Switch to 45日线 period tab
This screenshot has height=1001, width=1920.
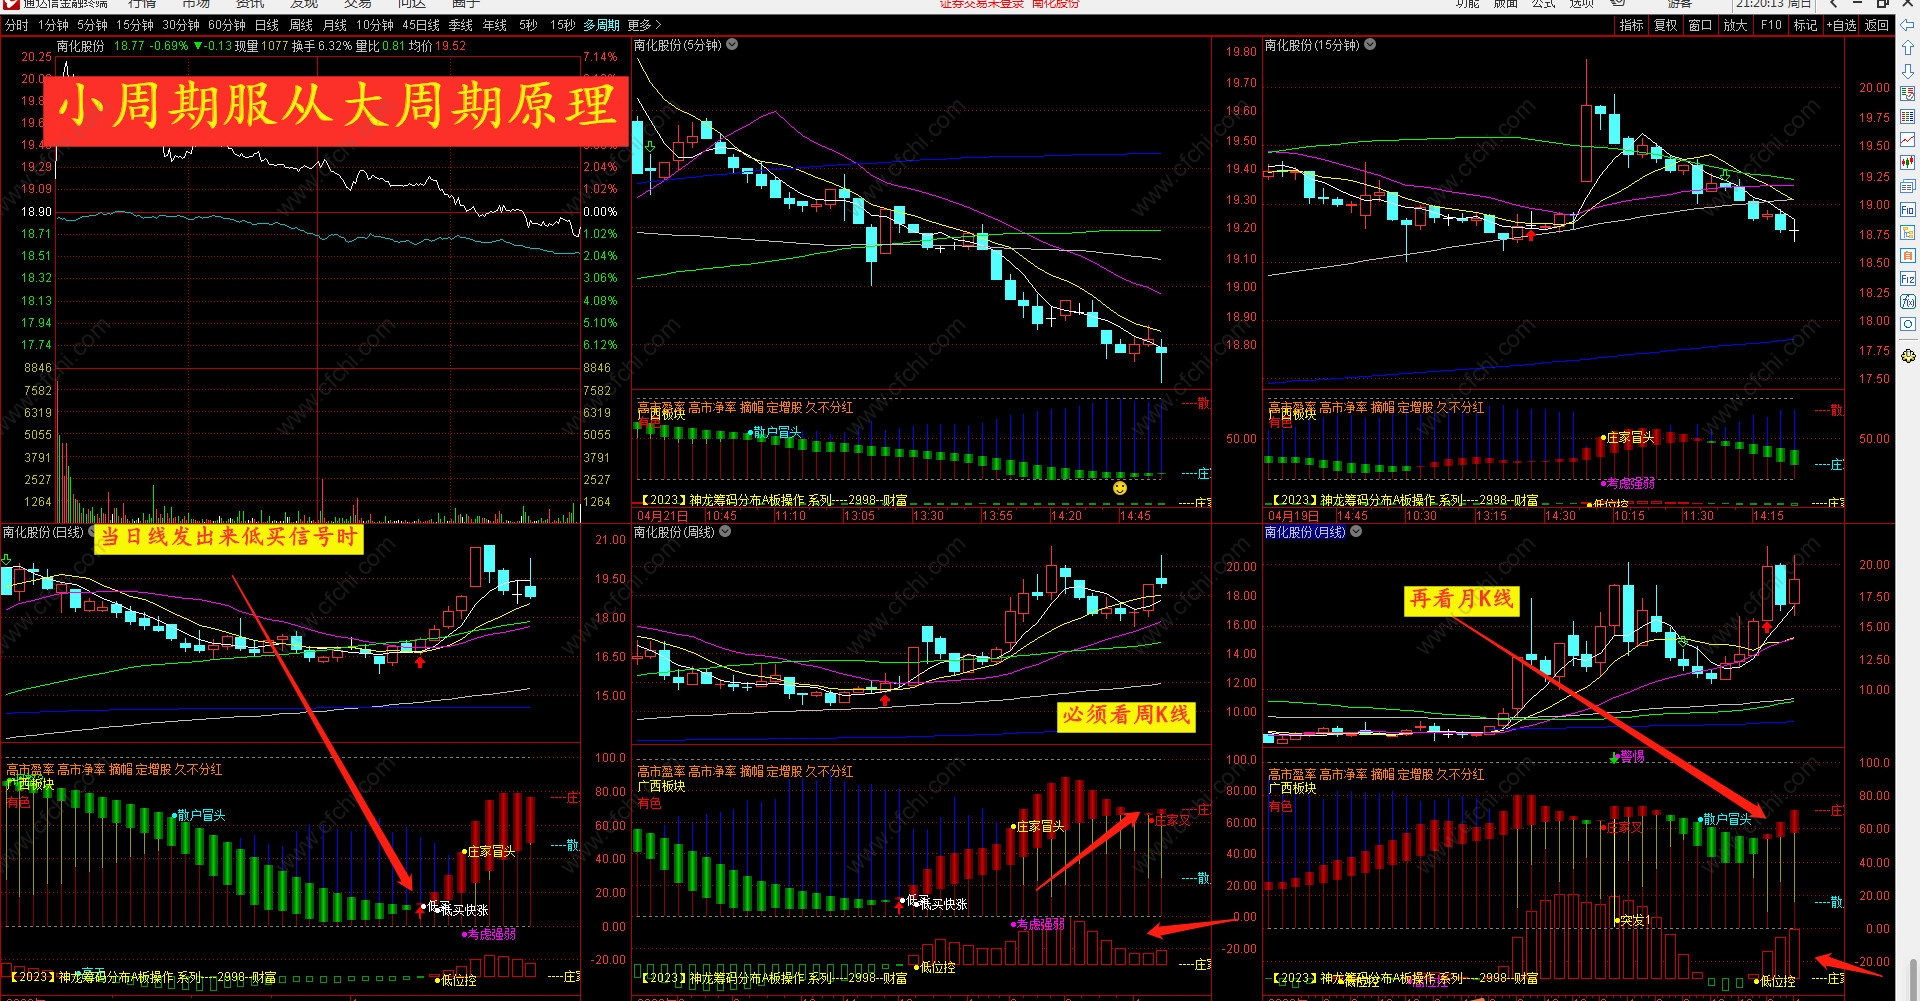pos(421,25)
